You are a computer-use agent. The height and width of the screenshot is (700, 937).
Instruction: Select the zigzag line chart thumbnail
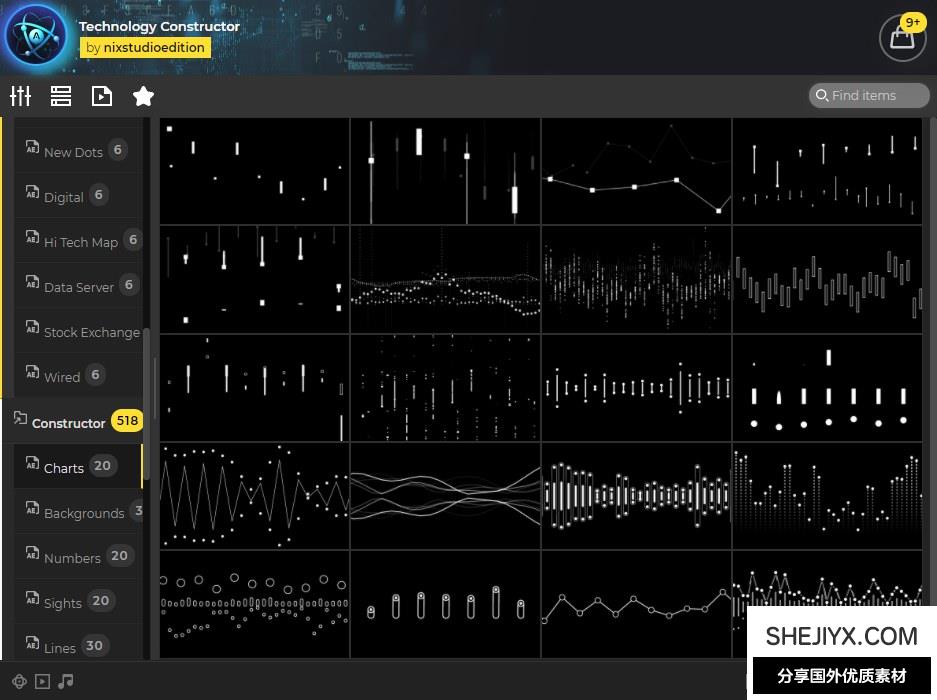pyautogui.click(x=255, y=496)
